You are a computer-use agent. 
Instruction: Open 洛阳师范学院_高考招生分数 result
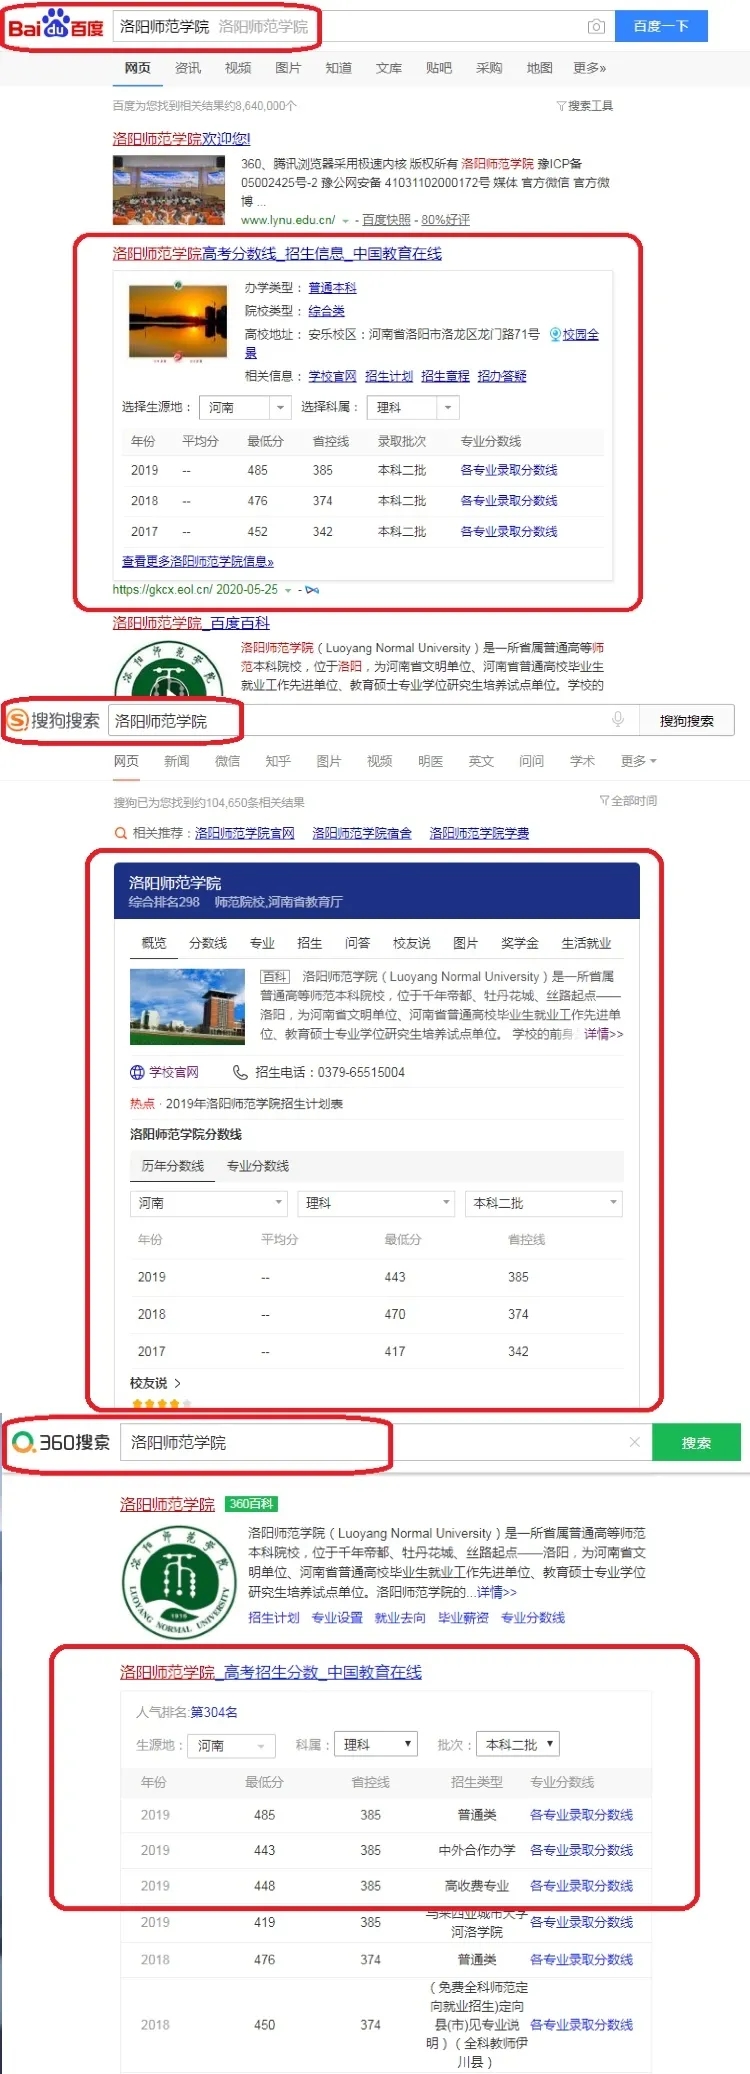pyautogui.click(x=271, y=1672)
